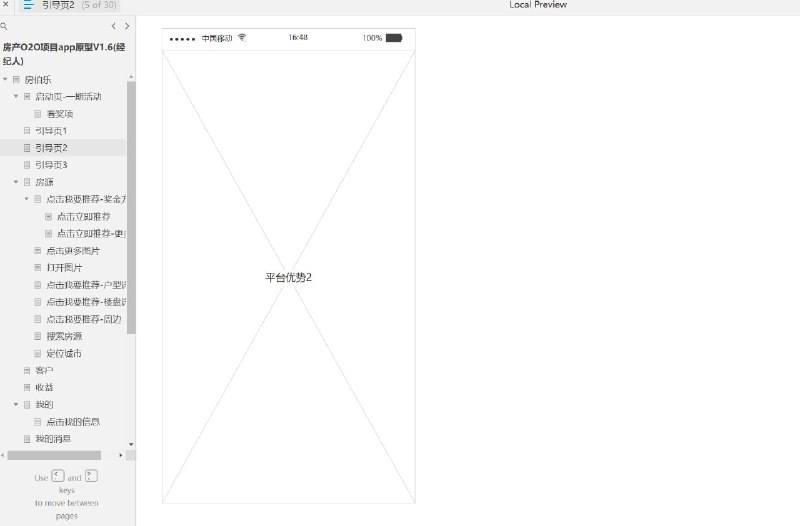This screenshot has width=800, height=526.
Task: Click the sitemap scroll up arrow
Action: pyautogui.click(x=131, y=77)
